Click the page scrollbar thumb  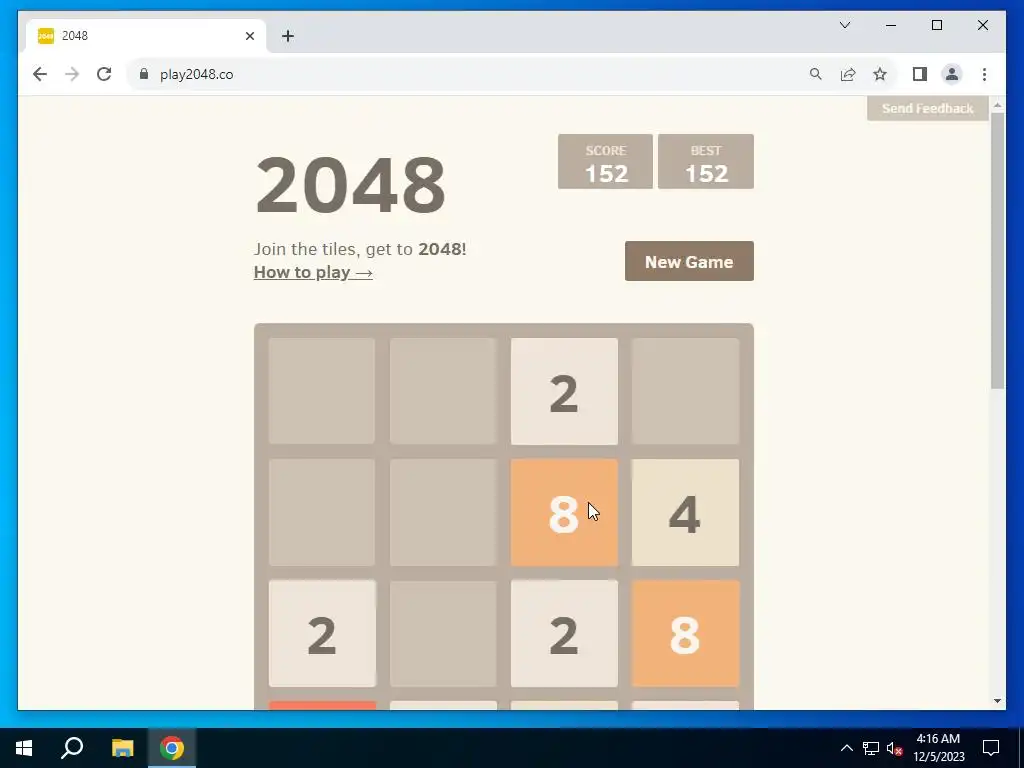997,251
